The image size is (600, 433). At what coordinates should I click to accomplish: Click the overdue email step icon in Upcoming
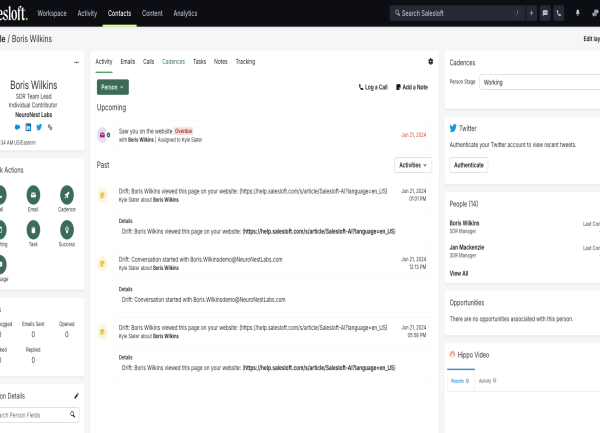tap(102, 135)
